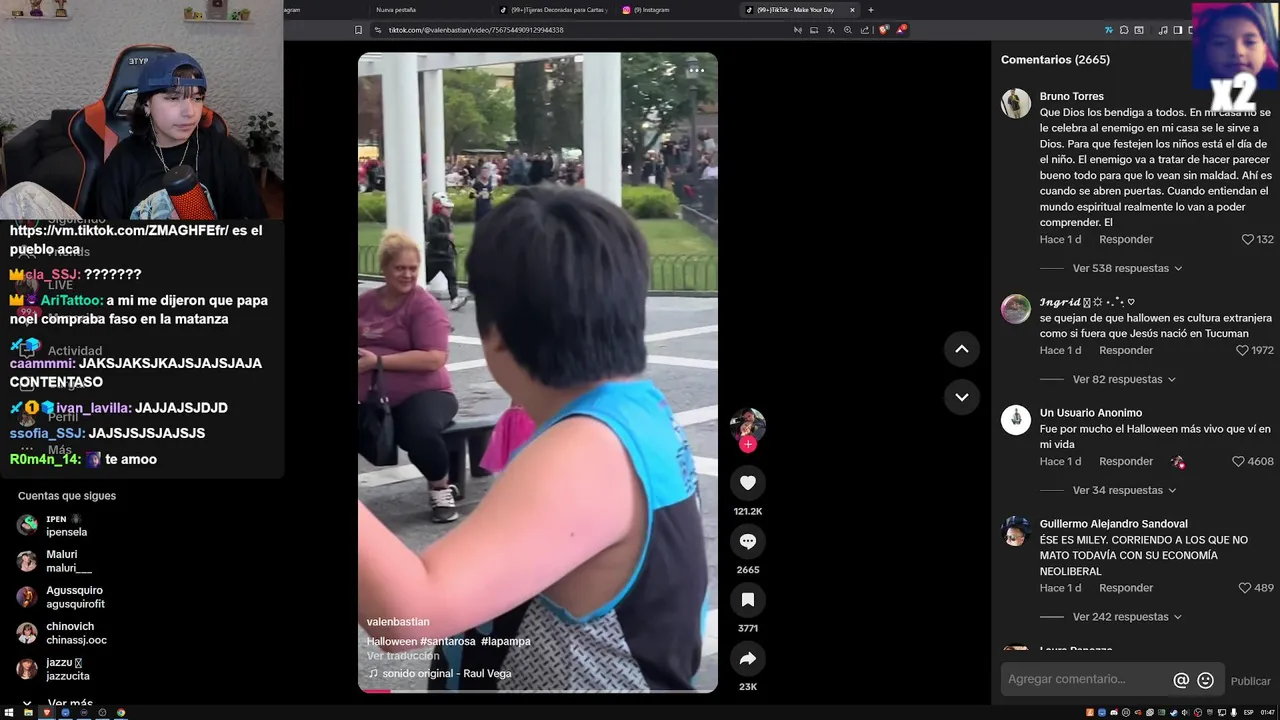This screenshot has width=1280, height=720.
Task: Reply to Un Usuario Anonimo's comment
Action: click(x=1126, y=462)
